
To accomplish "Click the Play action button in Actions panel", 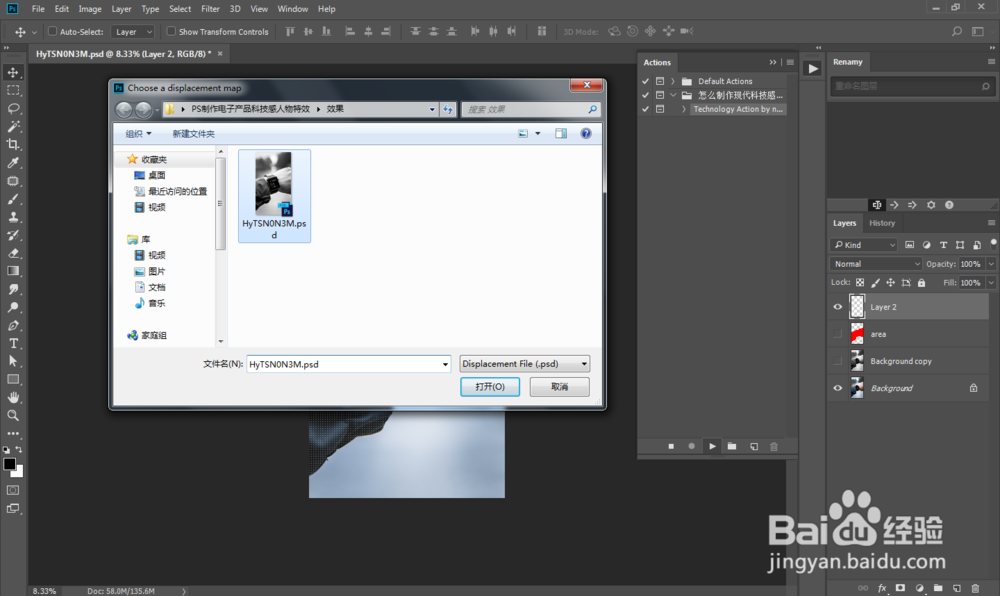I will pyautogui.click(x=712, y=446).
